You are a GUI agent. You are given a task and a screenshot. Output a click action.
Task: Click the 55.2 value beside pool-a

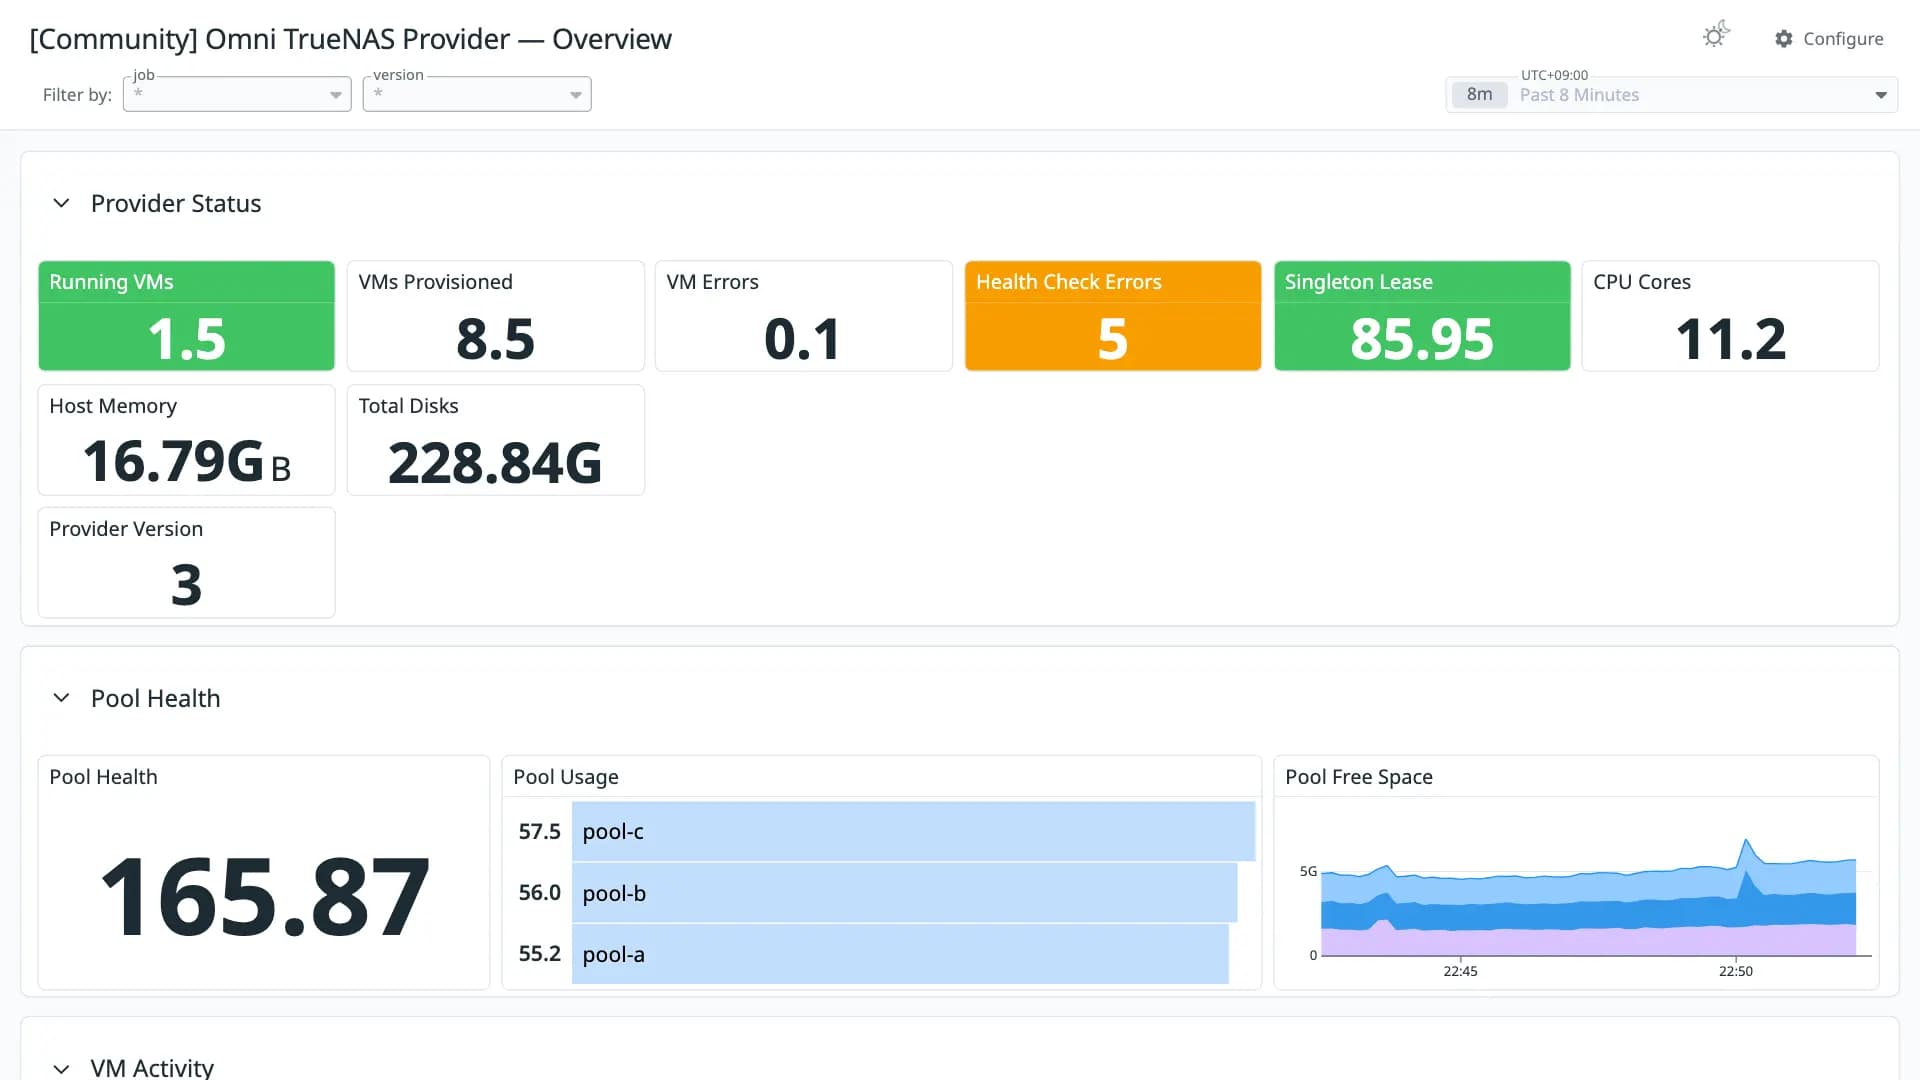click(x=540, y=954)
